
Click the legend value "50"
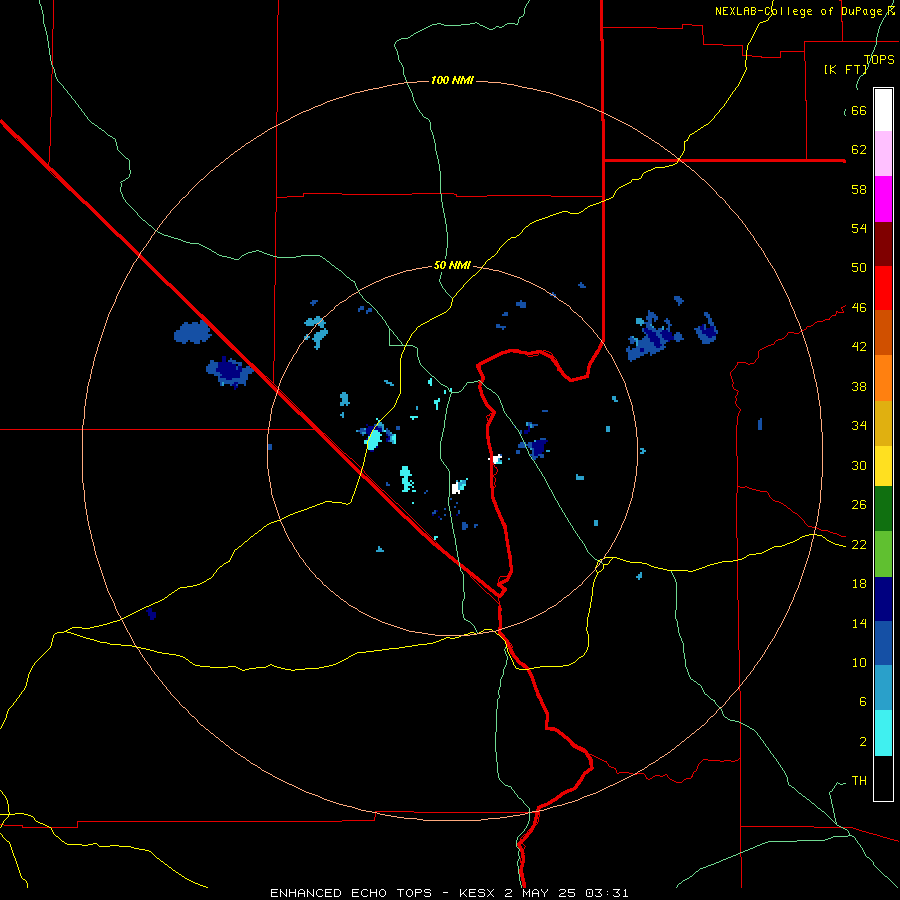click(859, 268)
